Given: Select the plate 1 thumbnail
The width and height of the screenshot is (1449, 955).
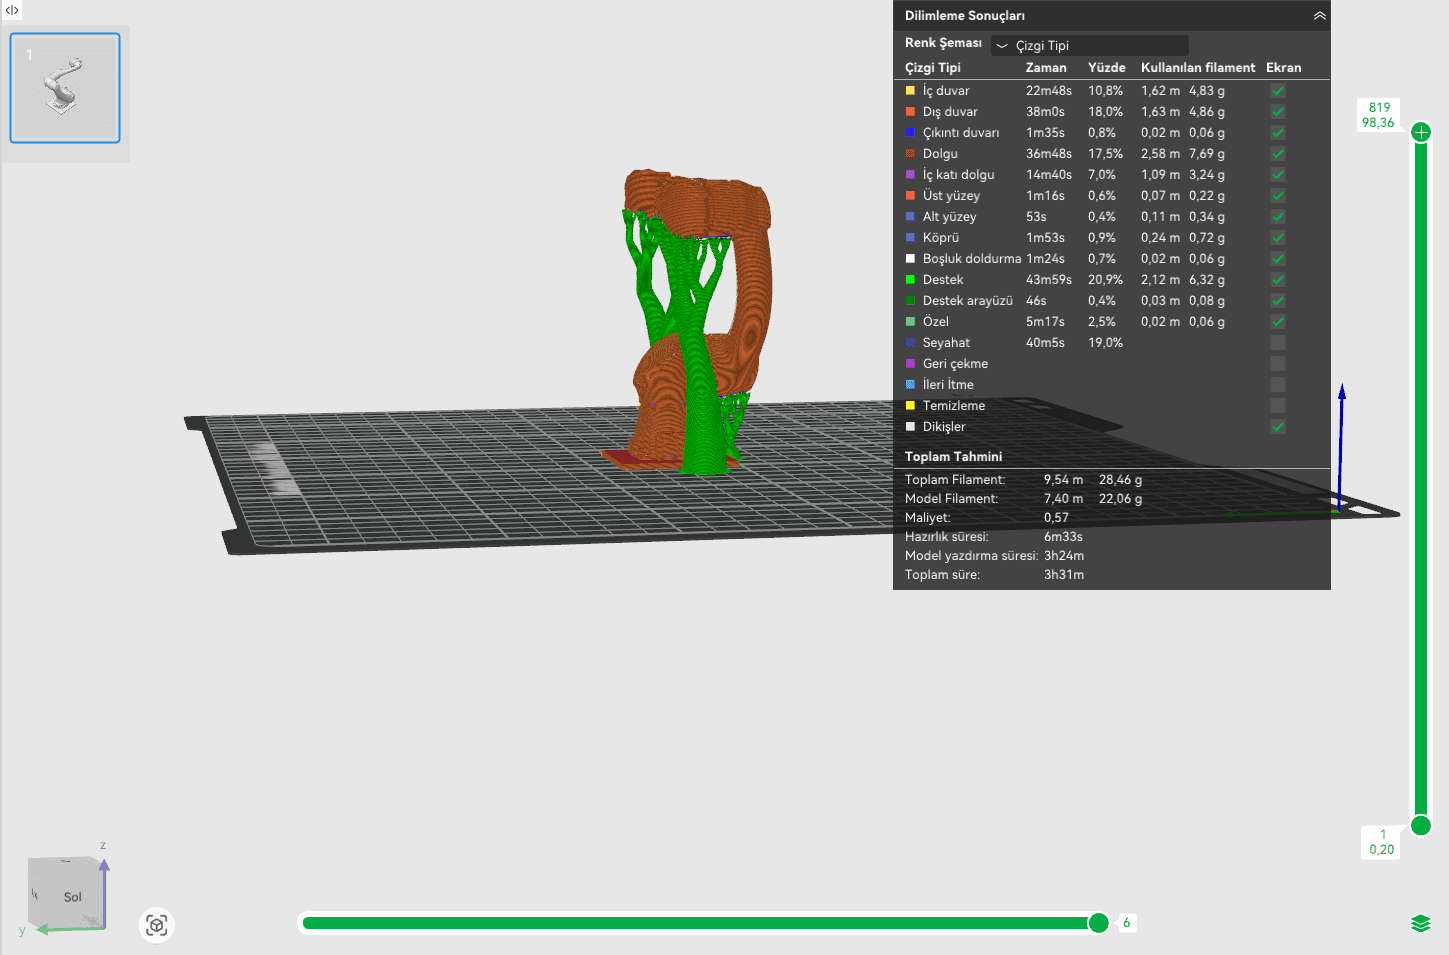Looking at the screenshot, I should [65, 88].
